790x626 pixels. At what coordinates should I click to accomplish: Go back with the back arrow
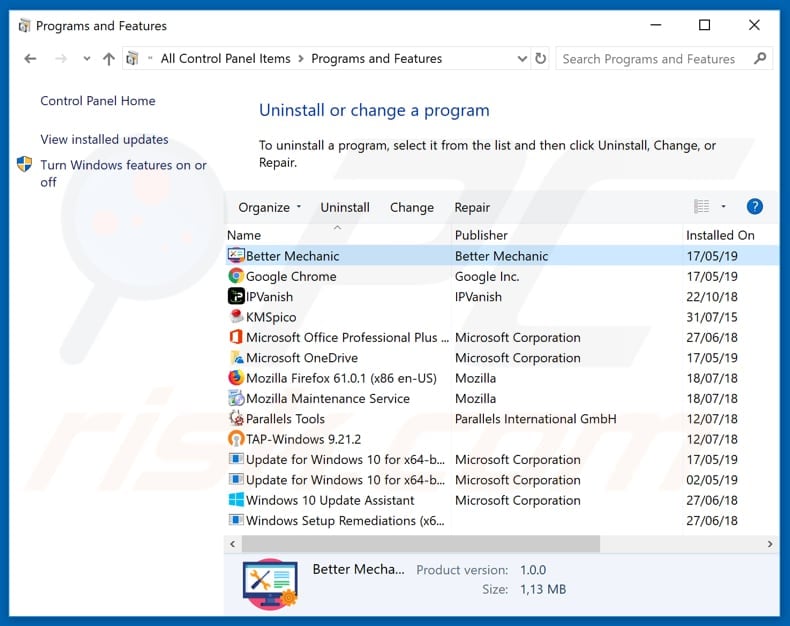(30, 59)
